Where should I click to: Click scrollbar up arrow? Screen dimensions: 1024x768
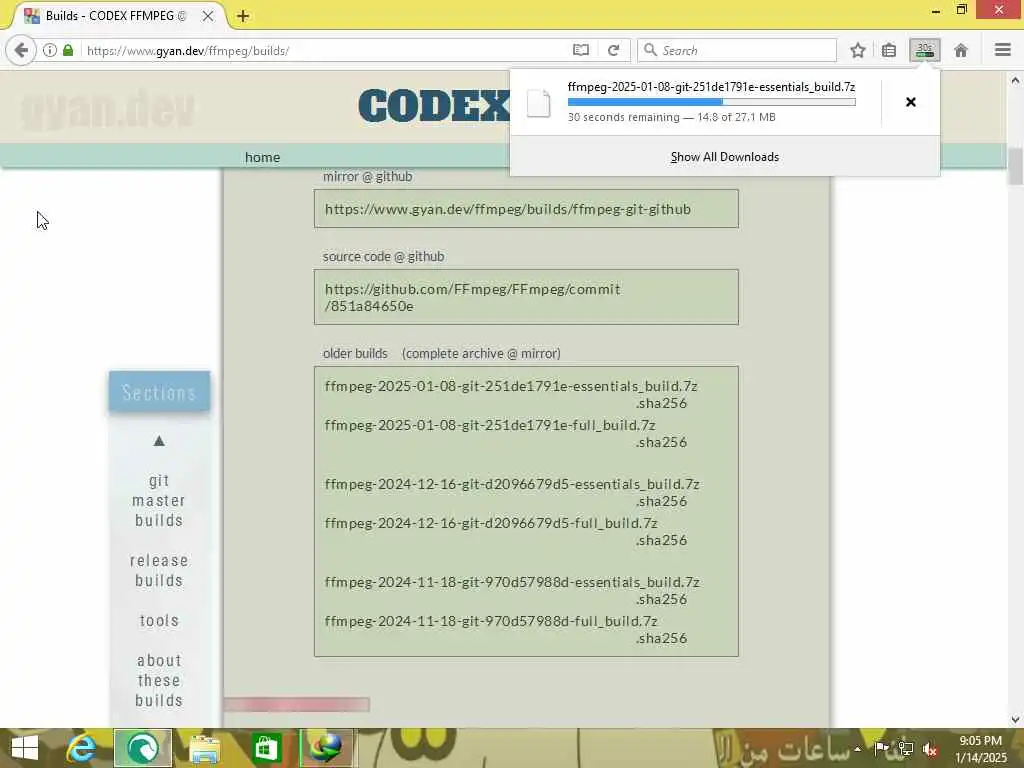click(1015, 80)
